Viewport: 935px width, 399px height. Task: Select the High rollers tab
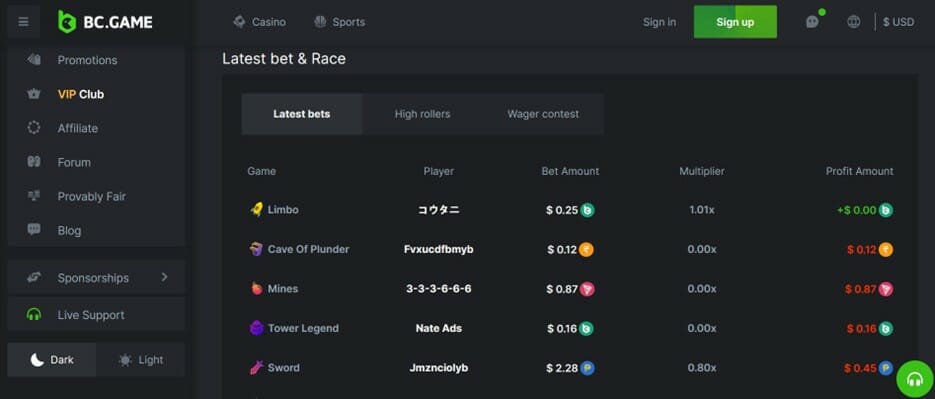[422, 114]
